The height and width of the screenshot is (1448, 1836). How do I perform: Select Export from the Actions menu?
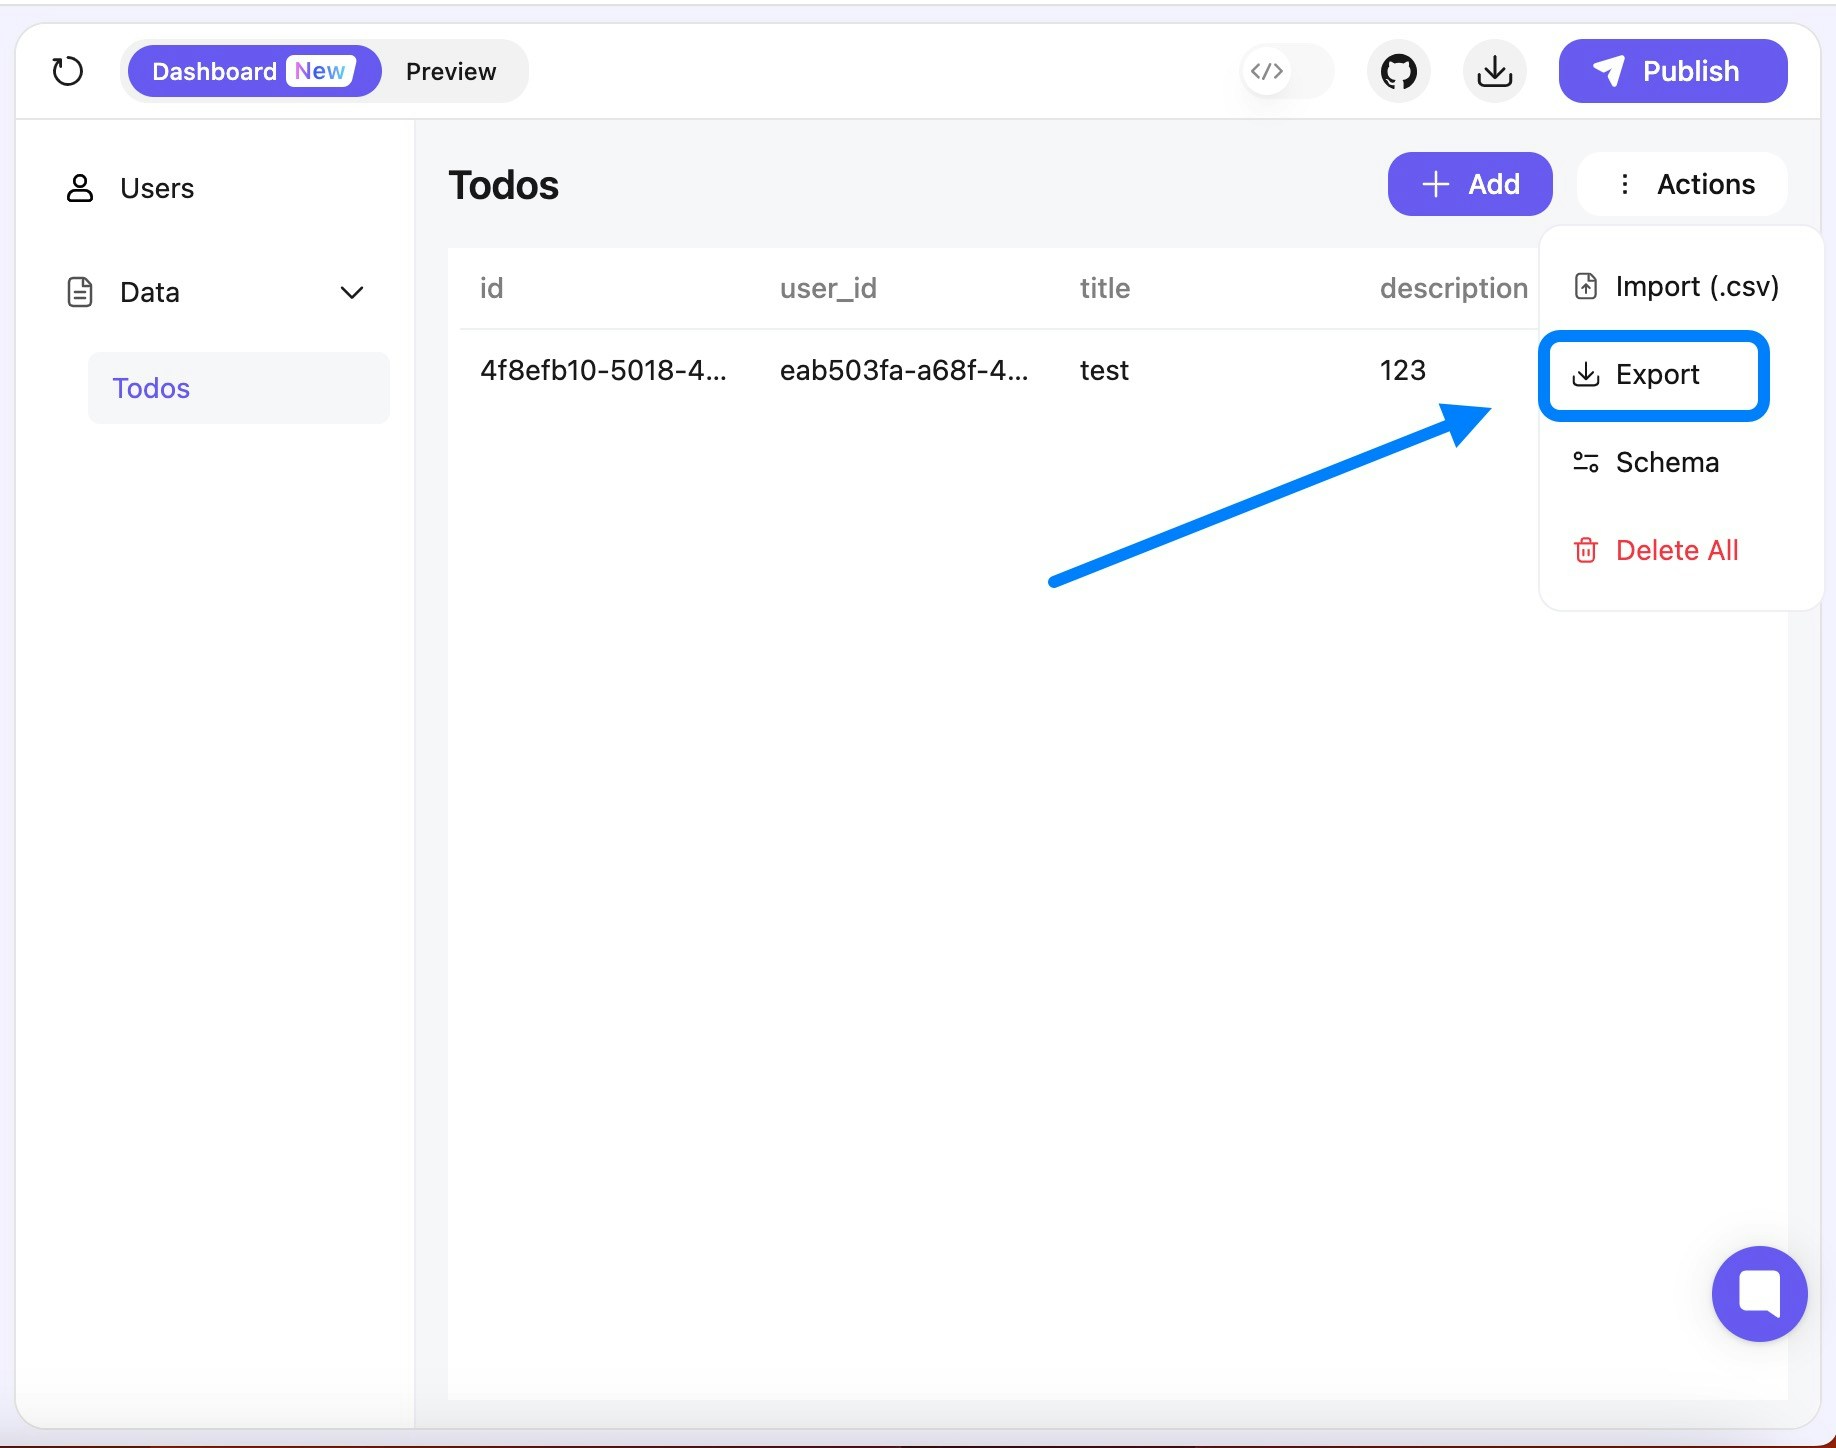[x=1656, y=375]
